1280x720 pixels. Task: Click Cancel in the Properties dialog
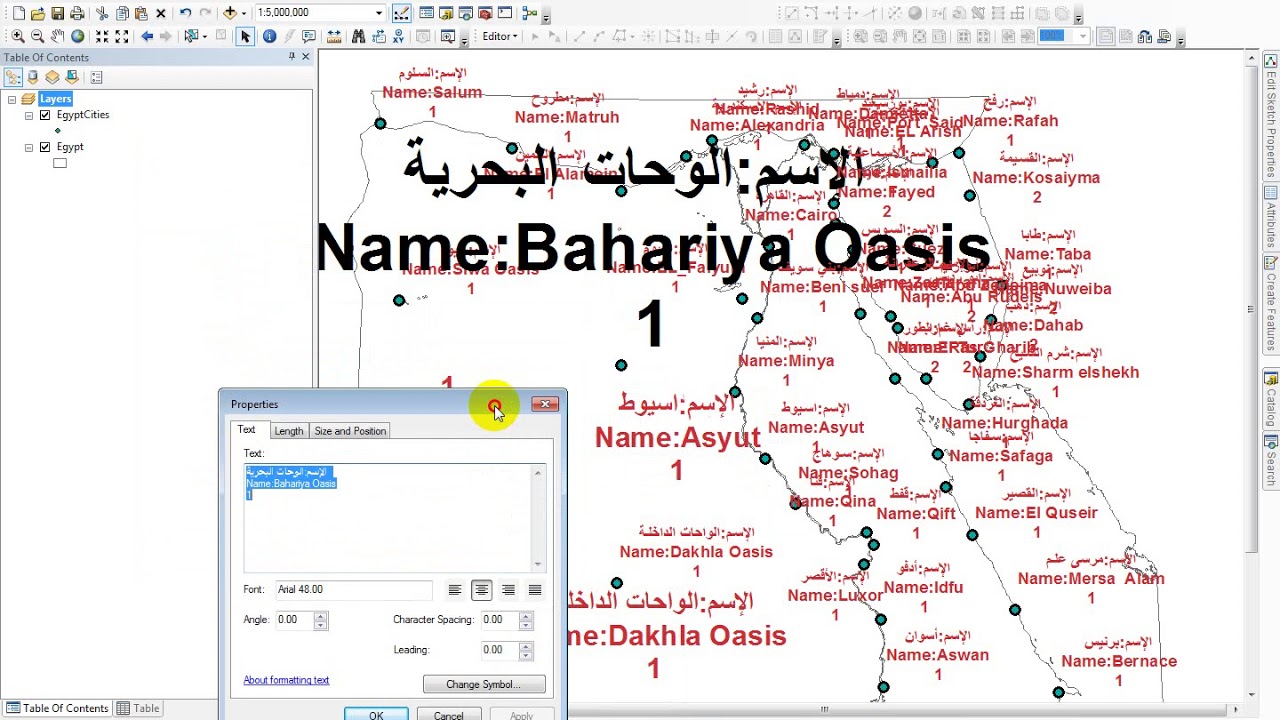448,715
